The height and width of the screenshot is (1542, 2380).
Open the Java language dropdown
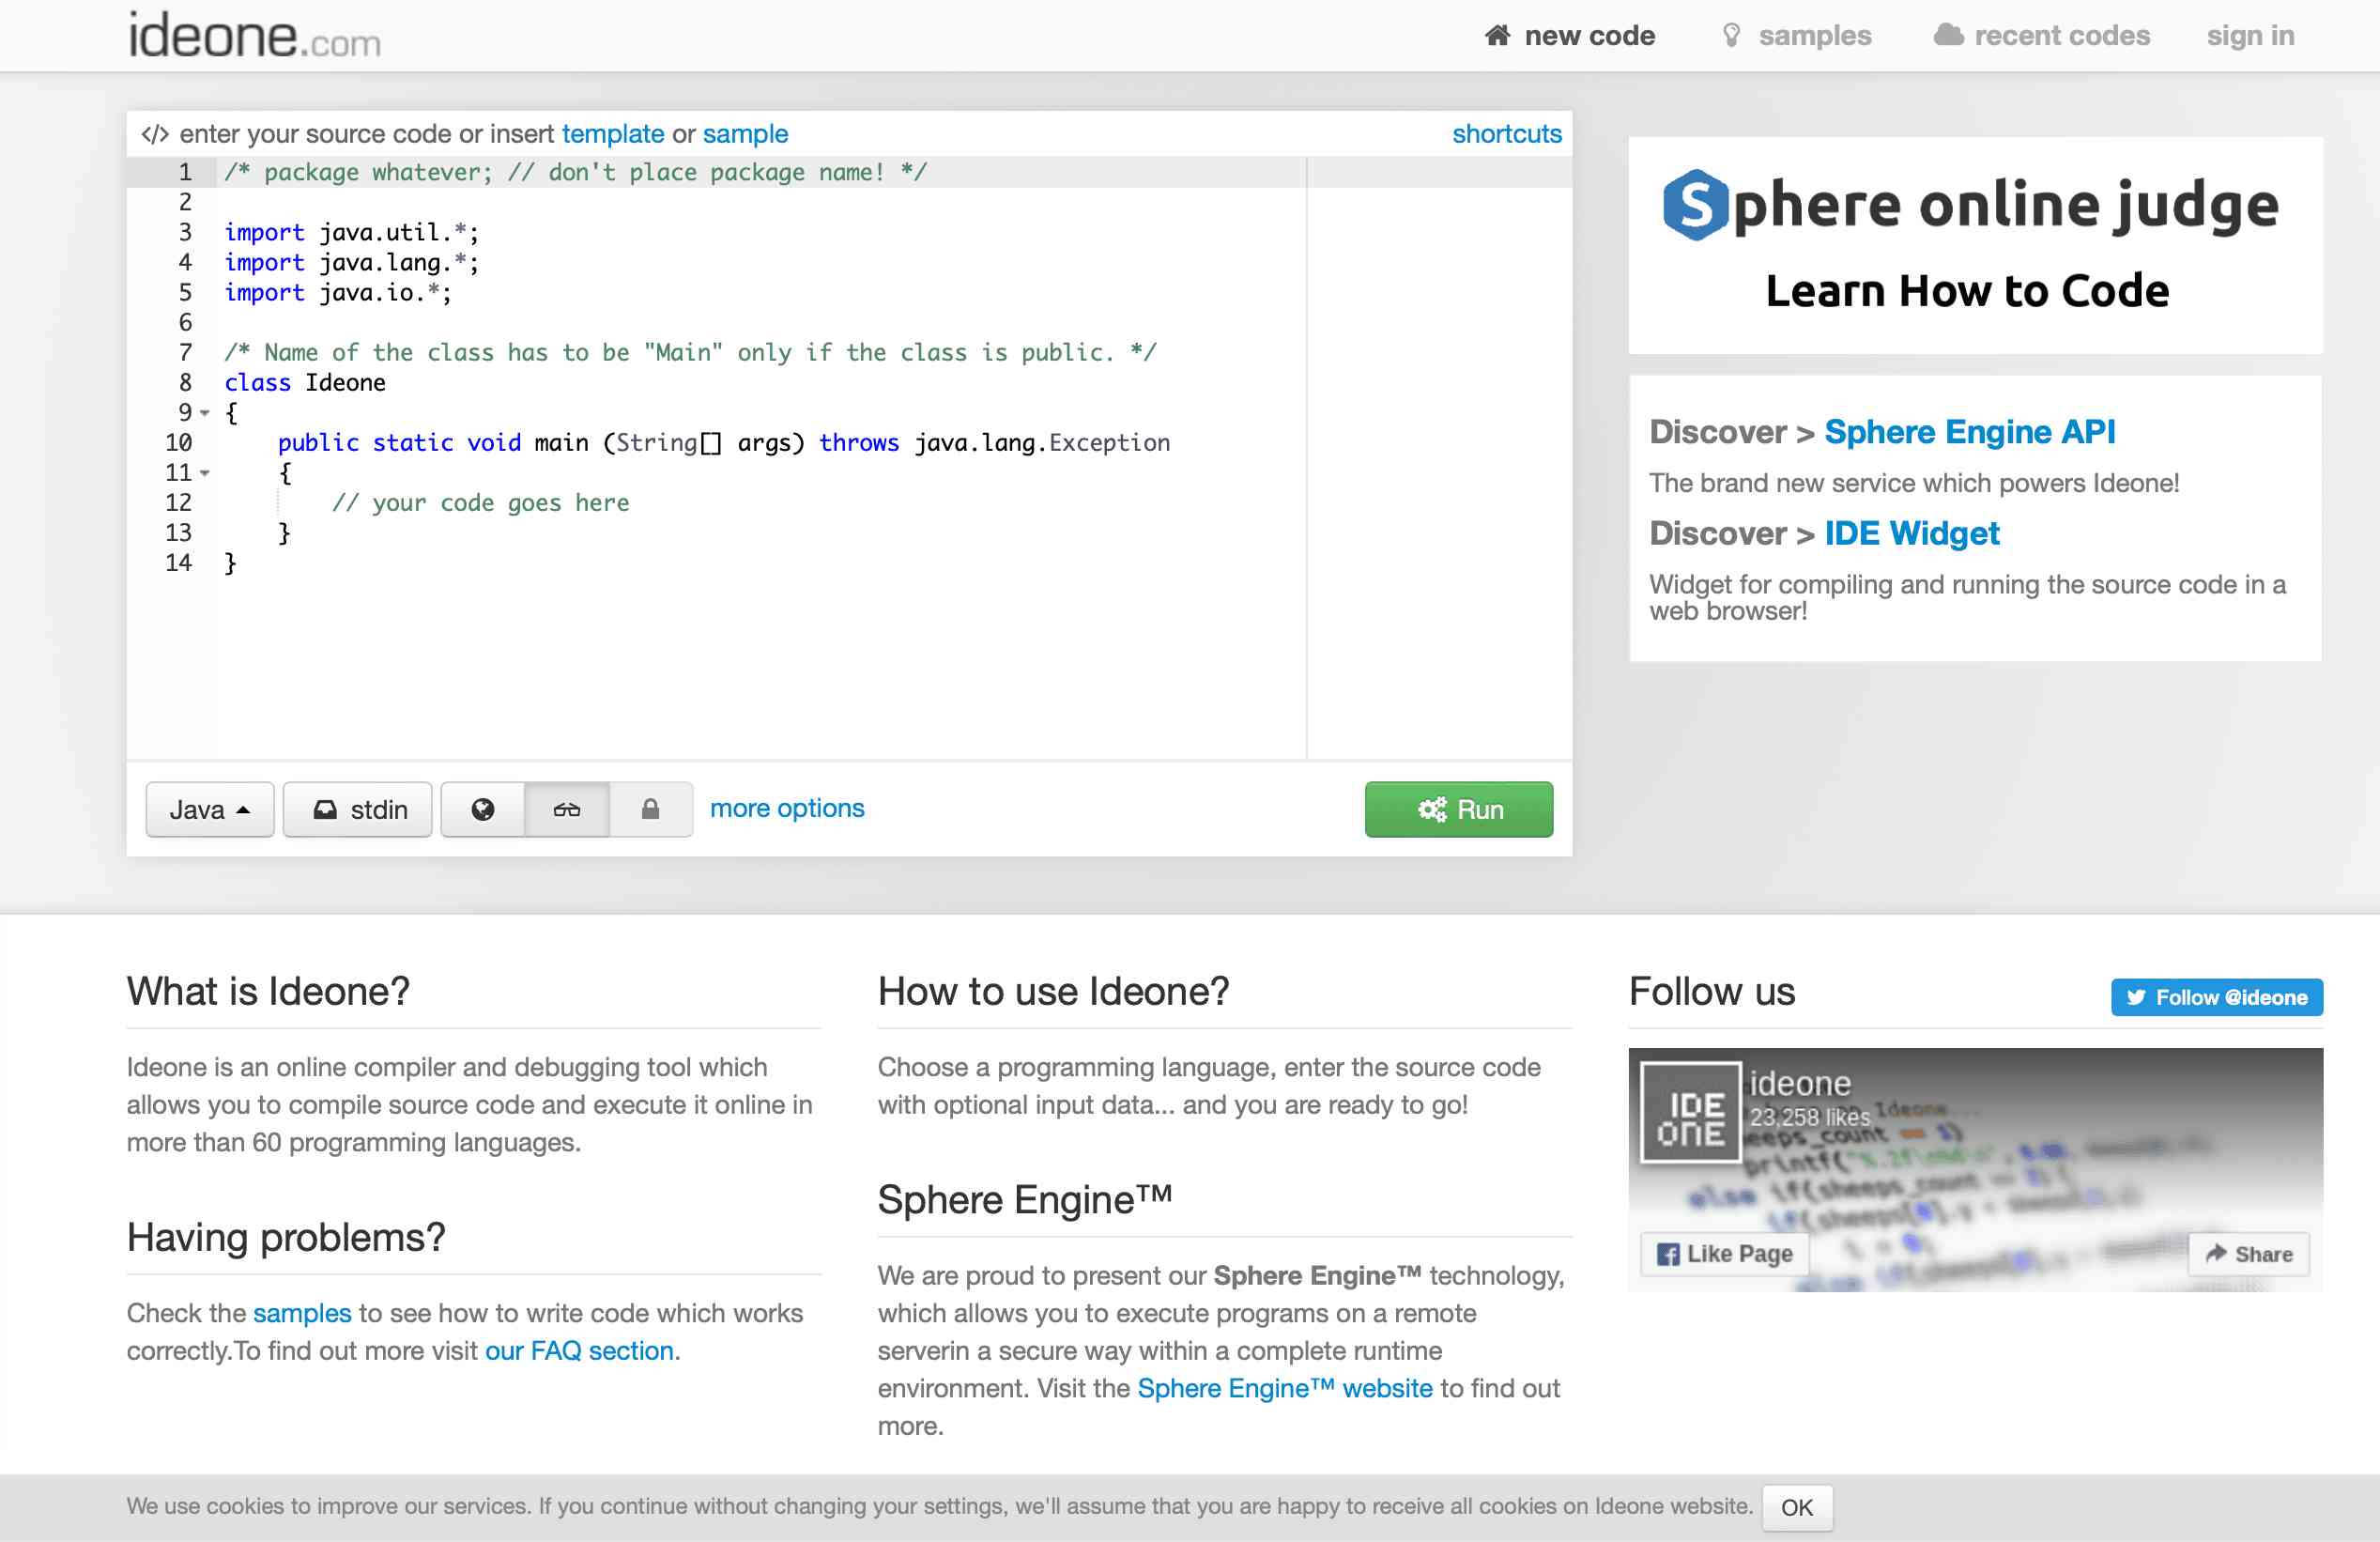coord(210,809)
